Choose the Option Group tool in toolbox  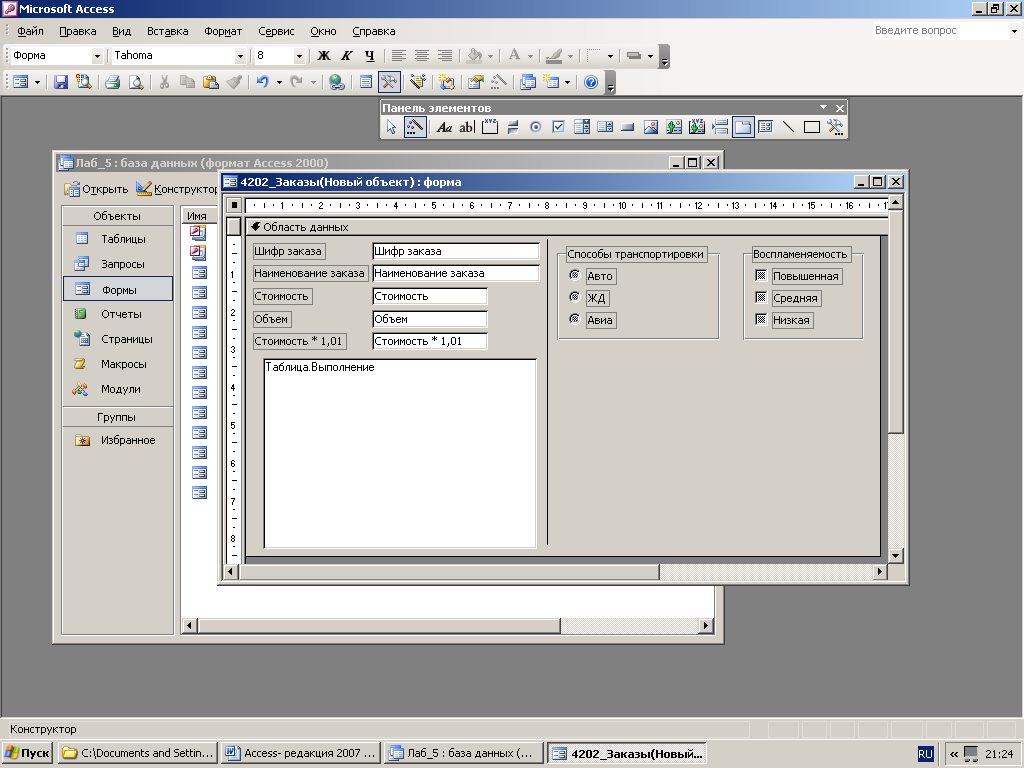[x=490, y=127]
